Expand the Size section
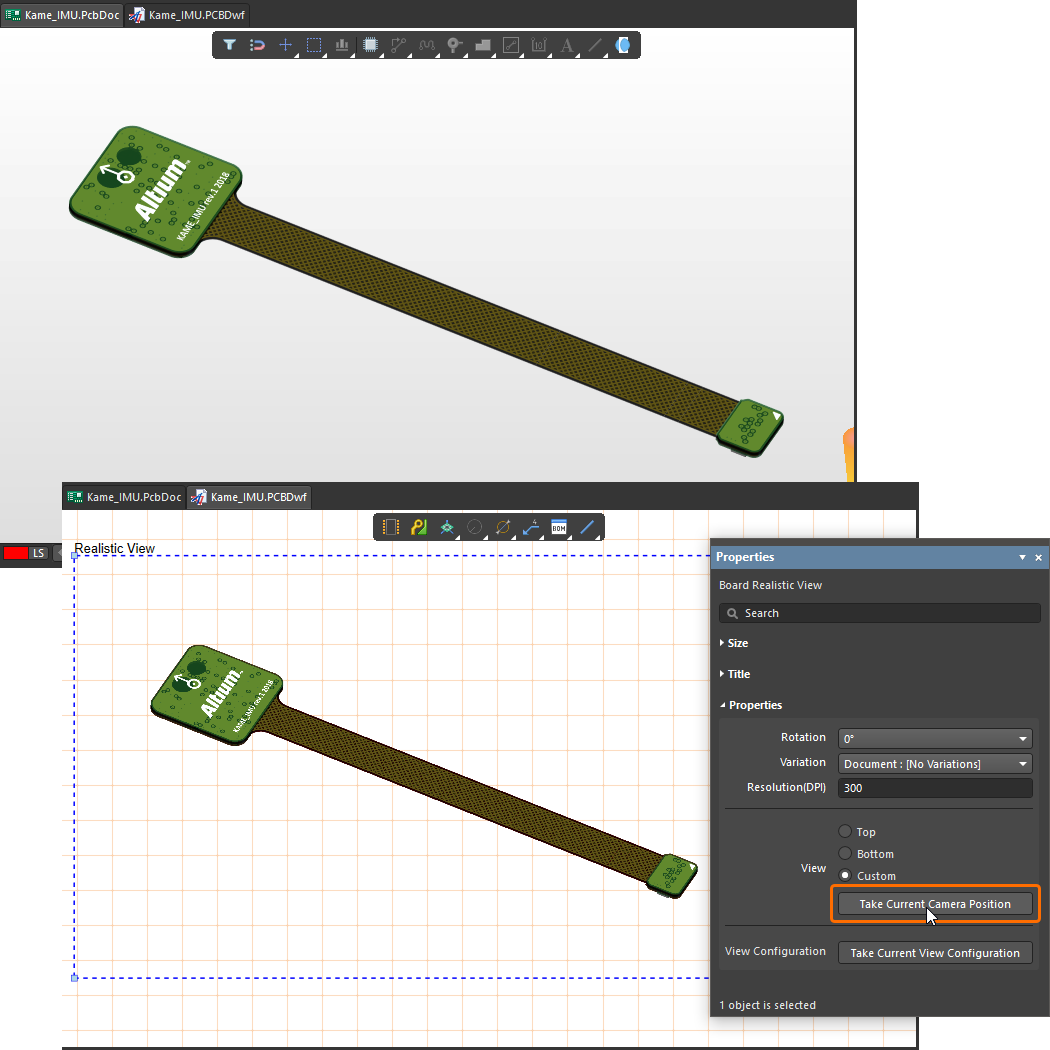The image size is (1050, 1050). [737, 643]
